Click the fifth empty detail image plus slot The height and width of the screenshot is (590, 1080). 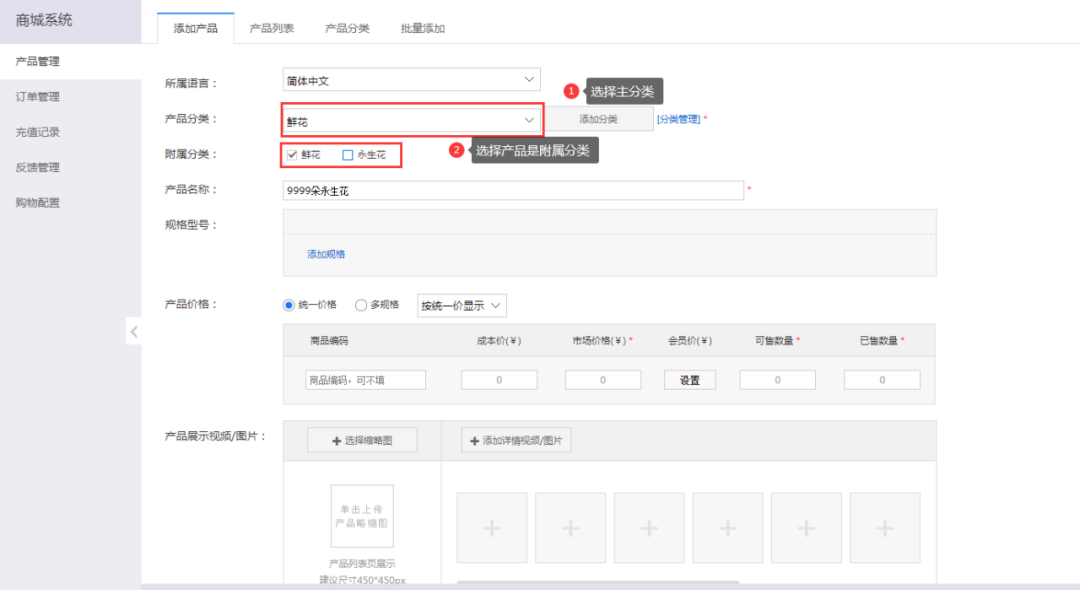pyautogui.click(x=806, y=528)
